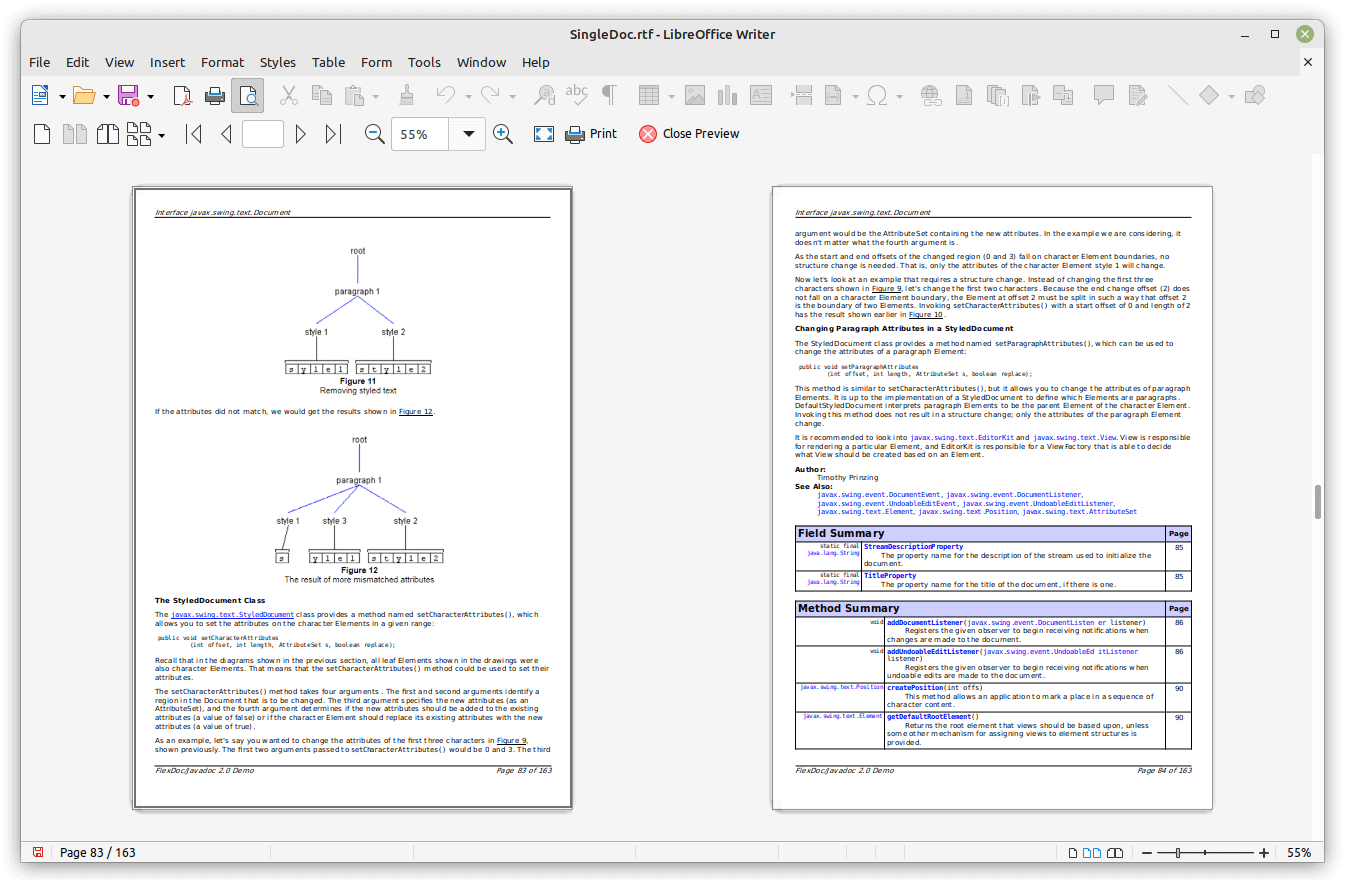Screen dimensions: 1346x880
Task: Open the Format menu
Action: click(x=222, y=62)
